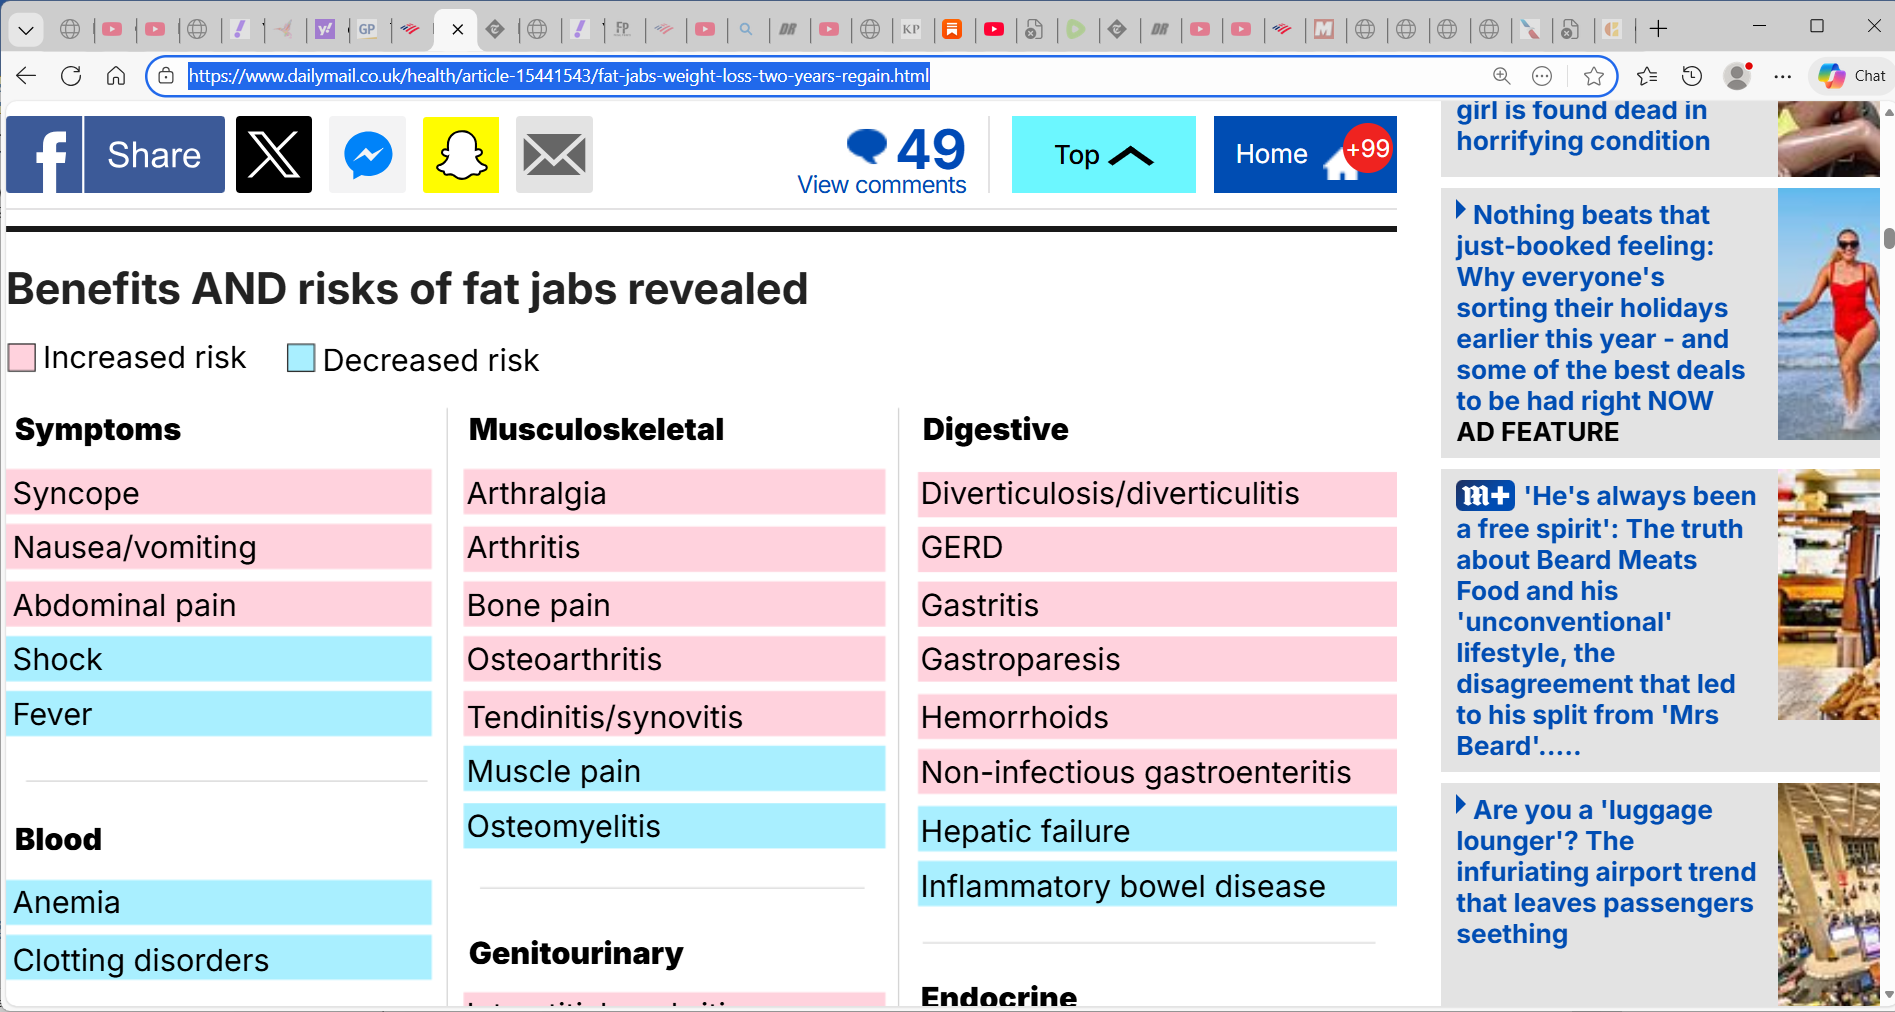Open the Copilot Chat sidebar
This screenshot has width=1895, height=1012.
pos(1849,75)
